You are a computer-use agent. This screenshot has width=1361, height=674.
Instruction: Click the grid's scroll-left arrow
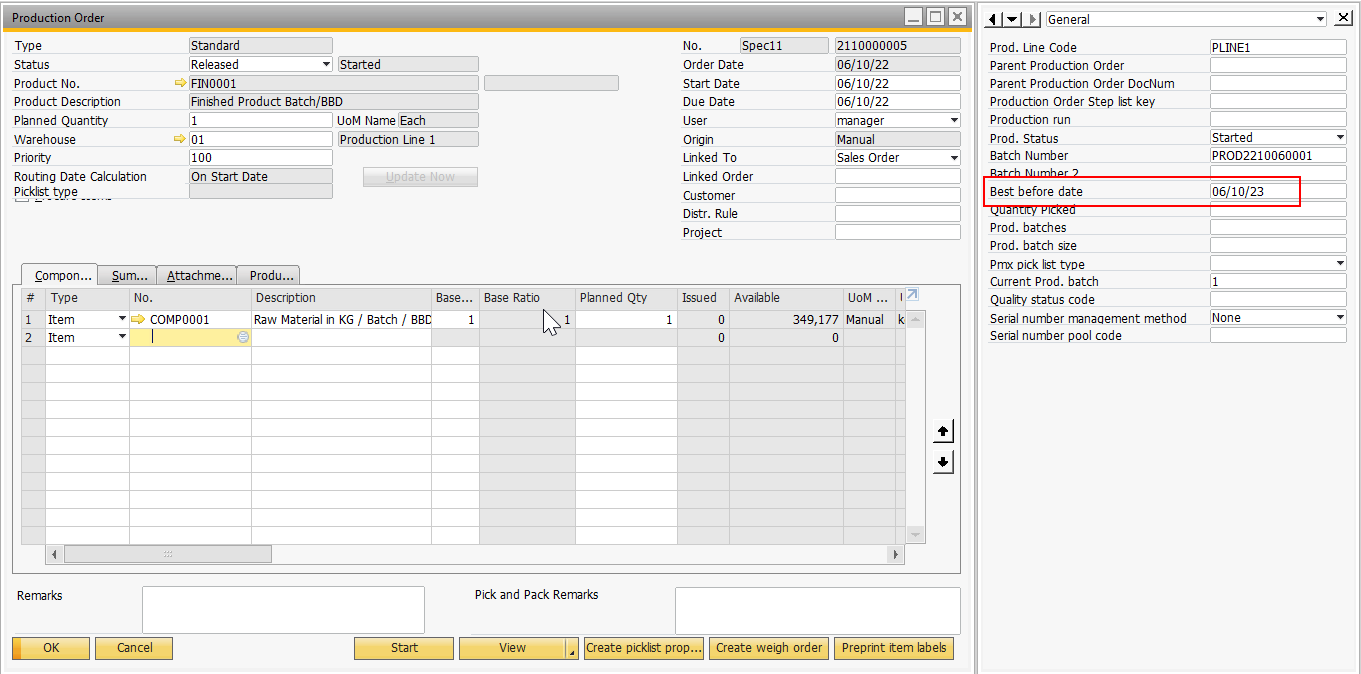pyautogui.click(x=54, y=554)
